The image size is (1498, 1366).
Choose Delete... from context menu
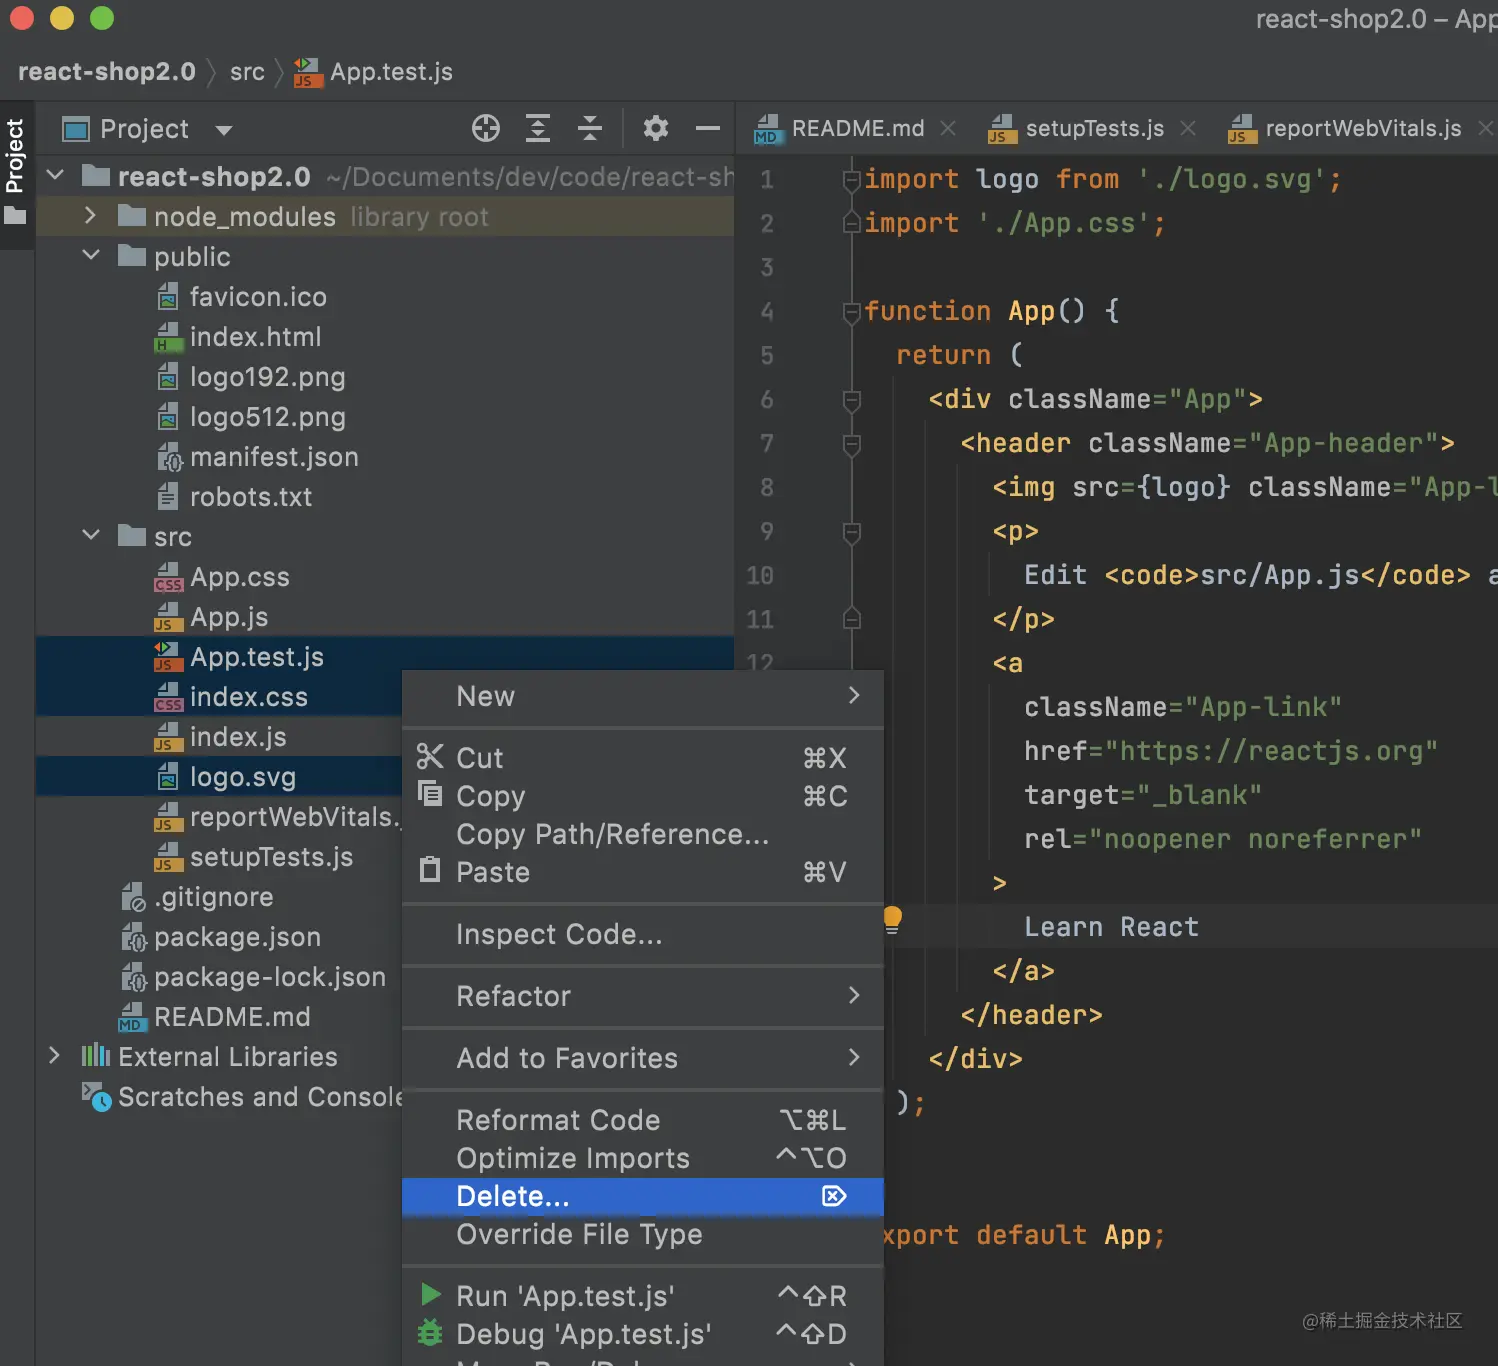pos(643,1196)
